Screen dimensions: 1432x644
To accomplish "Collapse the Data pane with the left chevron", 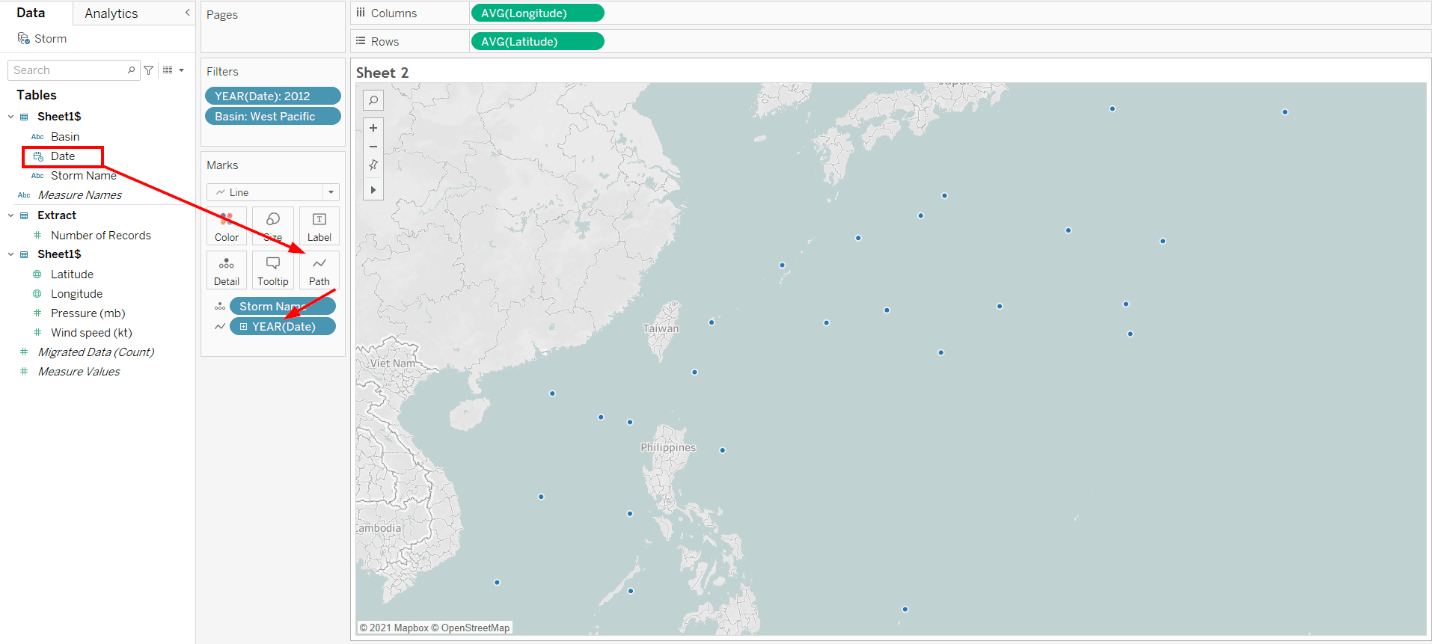I will (x=186, y=13).
